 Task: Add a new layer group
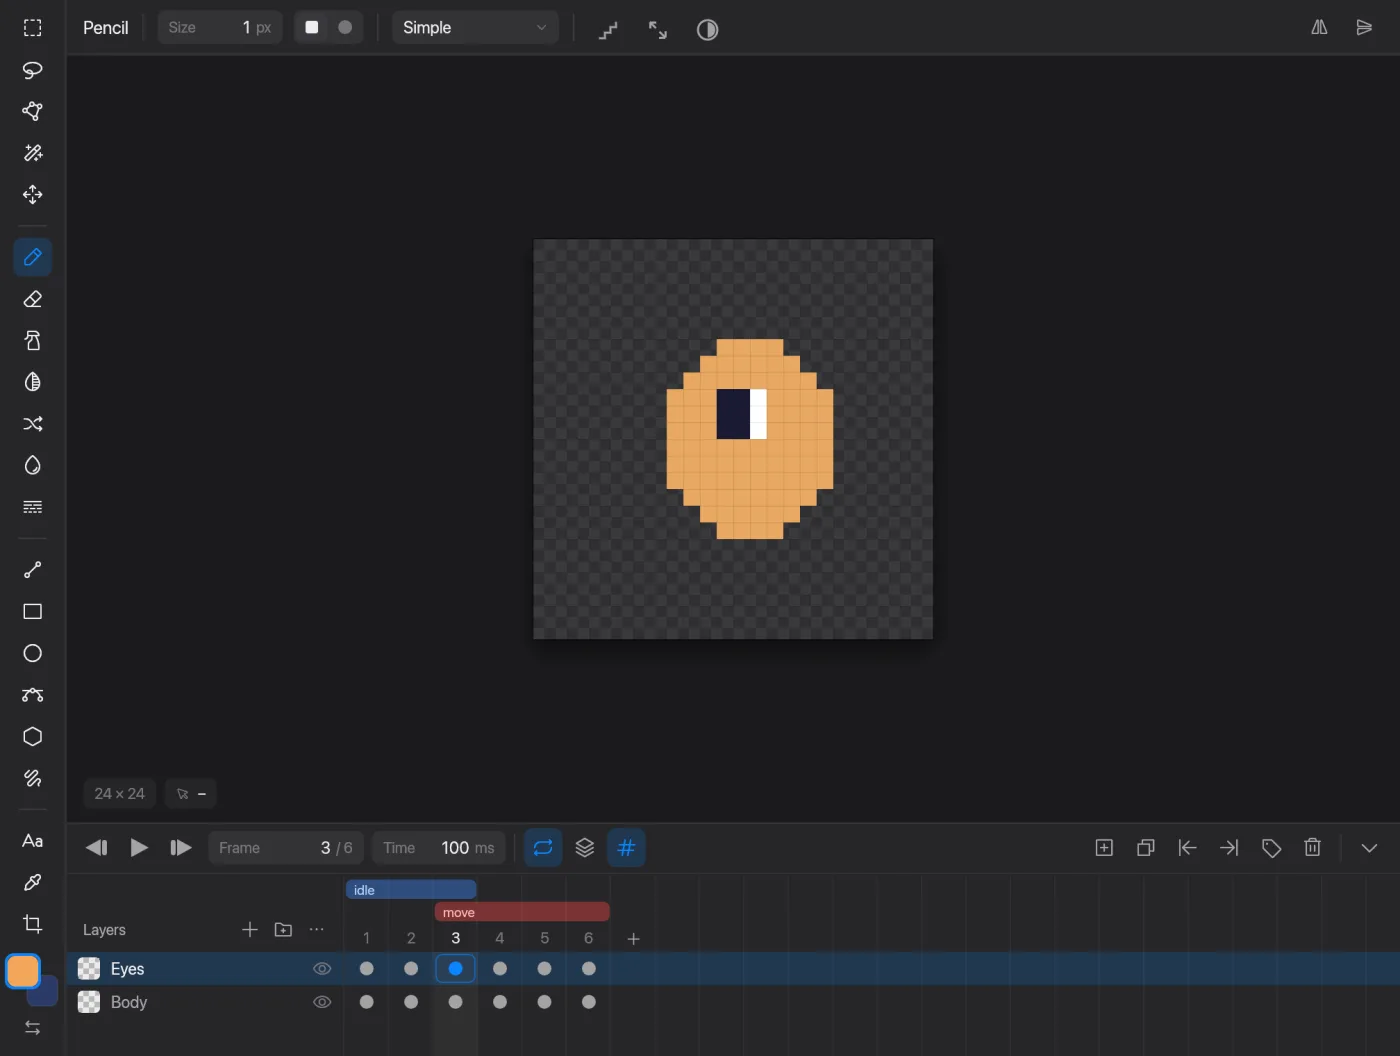coord(283,930)
